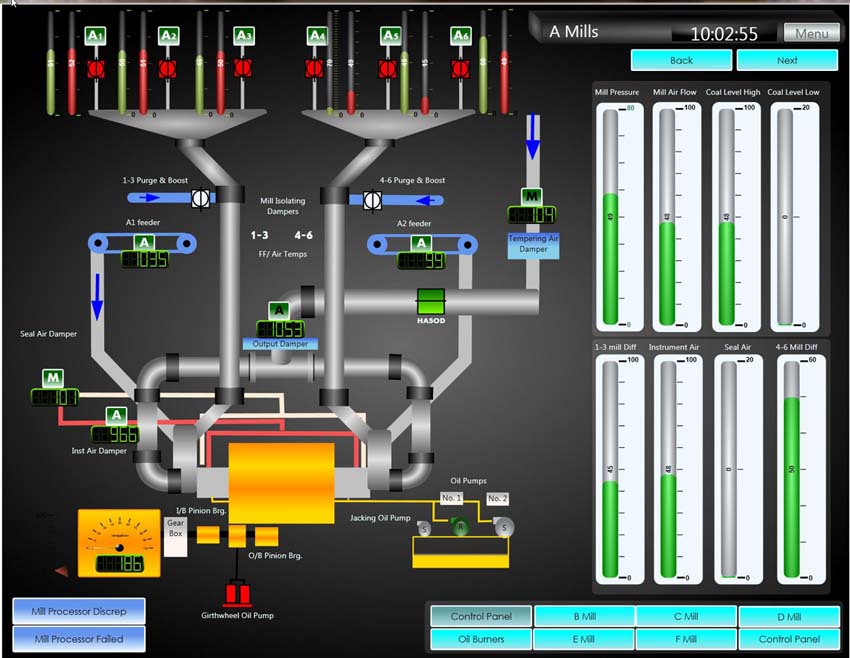
Task: Click the Mill Processor Failed indicator
Action: click(79, 639)
